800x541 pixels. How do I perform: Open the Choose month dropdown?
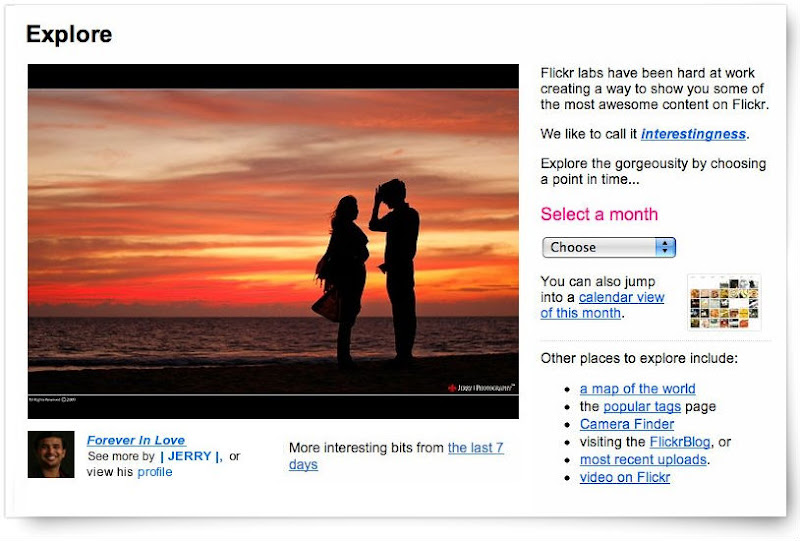(x=609, y=248)
